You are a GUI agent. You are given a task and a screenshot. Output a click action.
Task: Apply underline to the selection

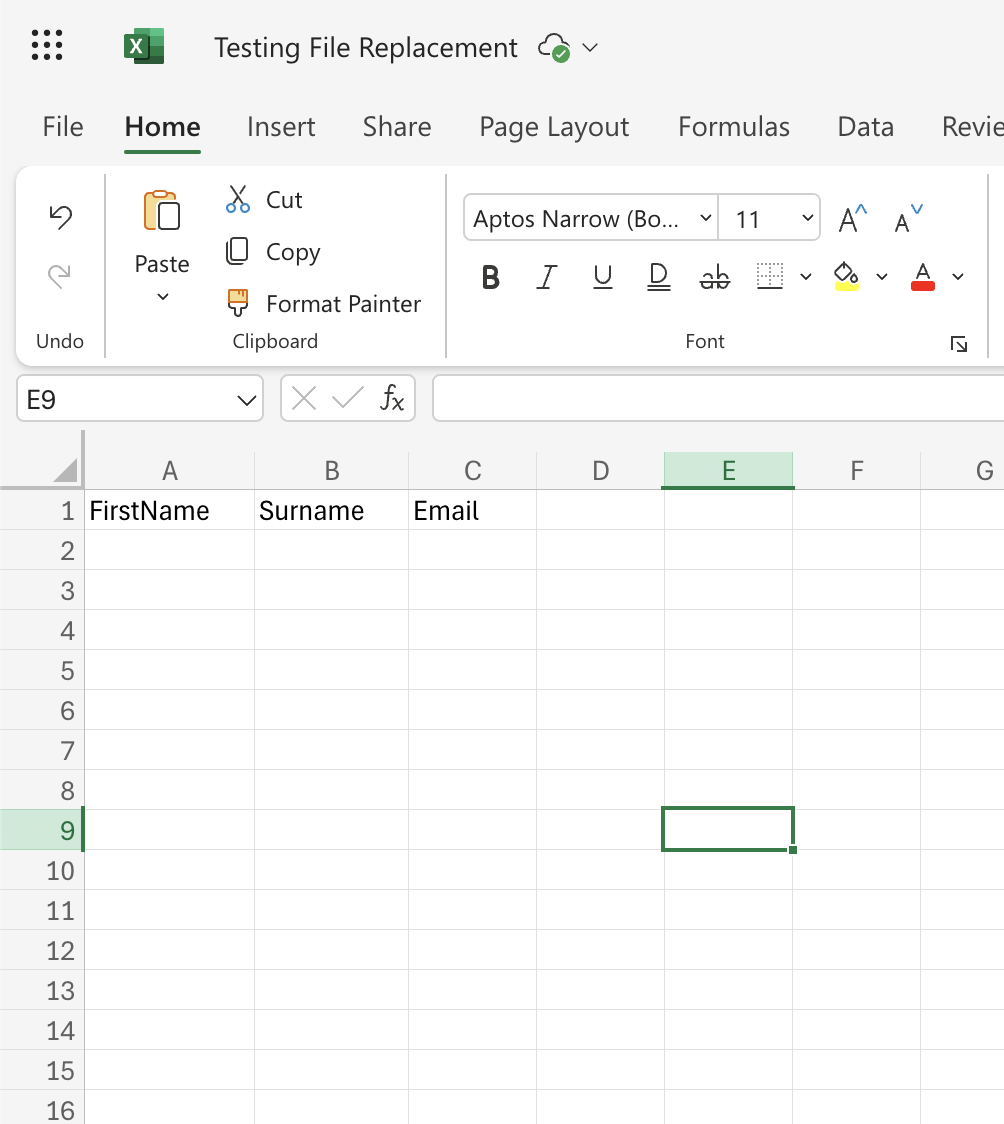point(602,277)
